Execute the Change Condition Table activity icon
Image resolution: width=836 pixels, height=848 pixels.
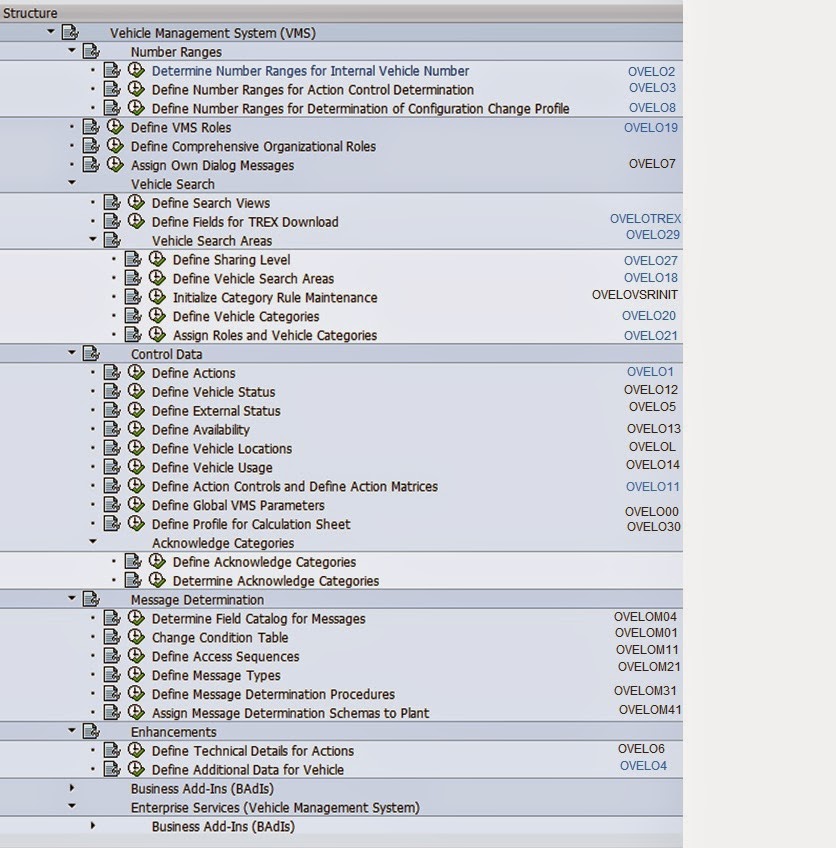[x=135, y=637]
